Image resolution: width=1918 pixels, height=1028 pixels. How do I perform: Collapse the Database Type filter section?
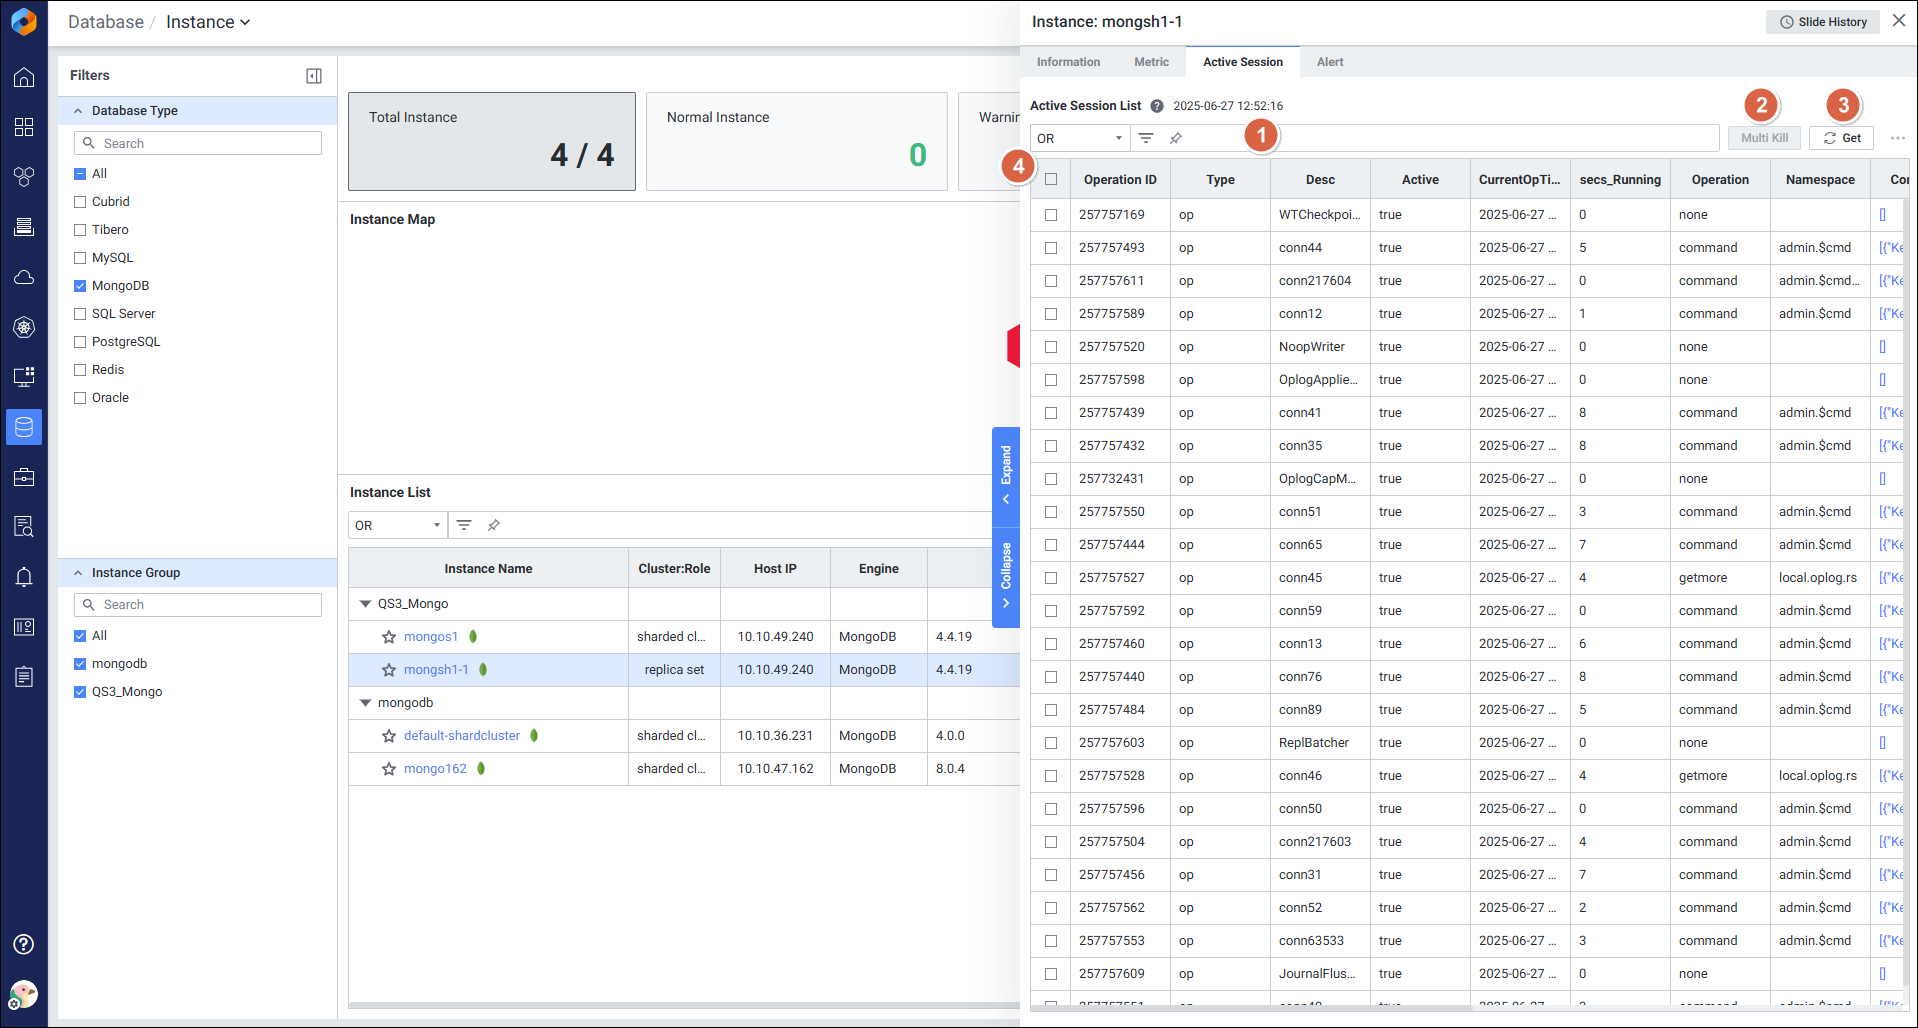pos(78,111)
